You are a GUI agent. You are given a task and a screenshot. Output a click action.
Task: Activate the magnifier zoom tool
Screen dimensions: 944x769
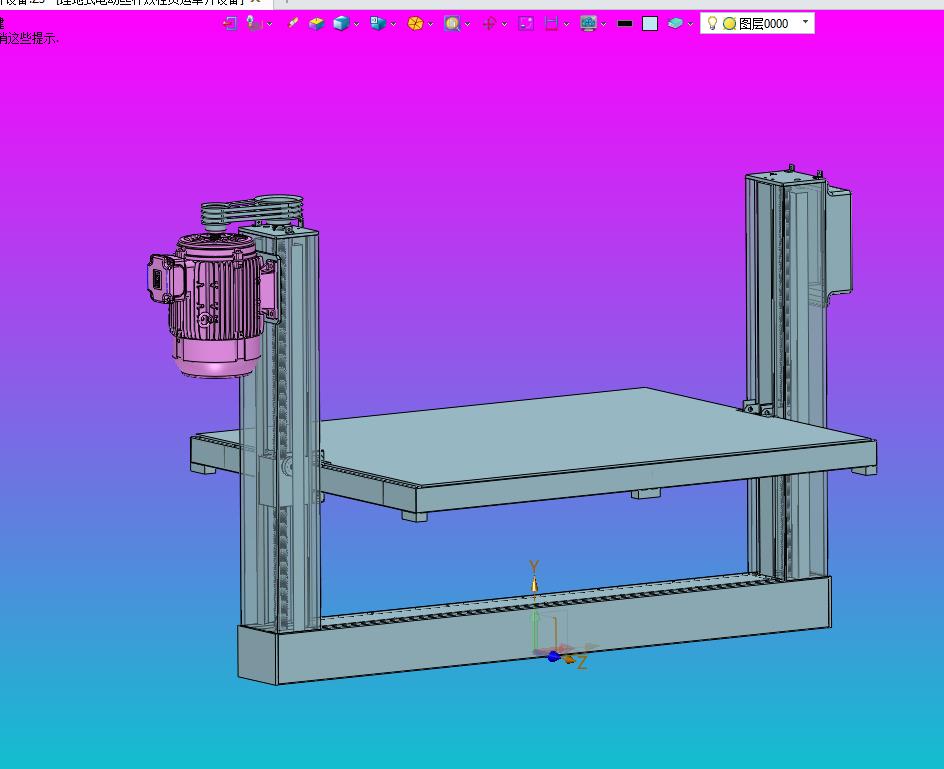click(x=452, y=23)
